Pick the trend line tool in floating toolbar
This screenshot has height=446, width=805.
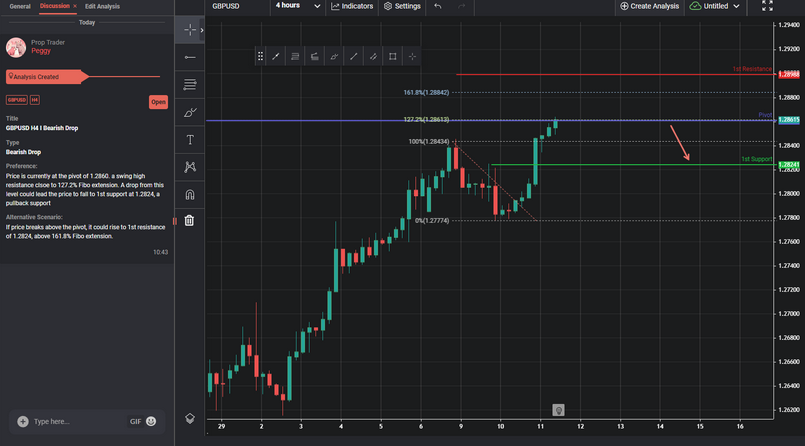pyautogui.click(x=276, y=56)
